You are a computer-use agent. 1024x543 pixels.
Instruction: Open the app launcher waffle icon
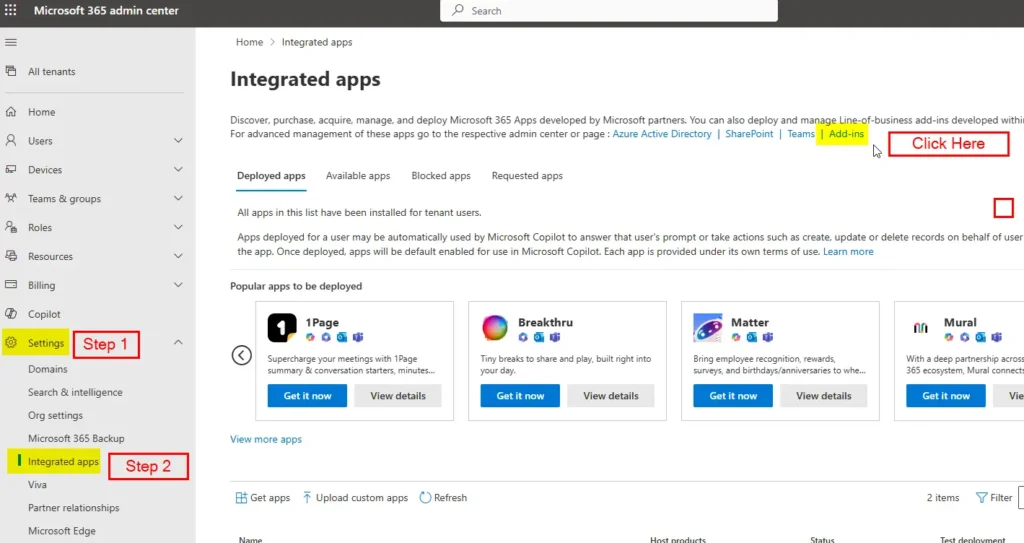(10, 10)
